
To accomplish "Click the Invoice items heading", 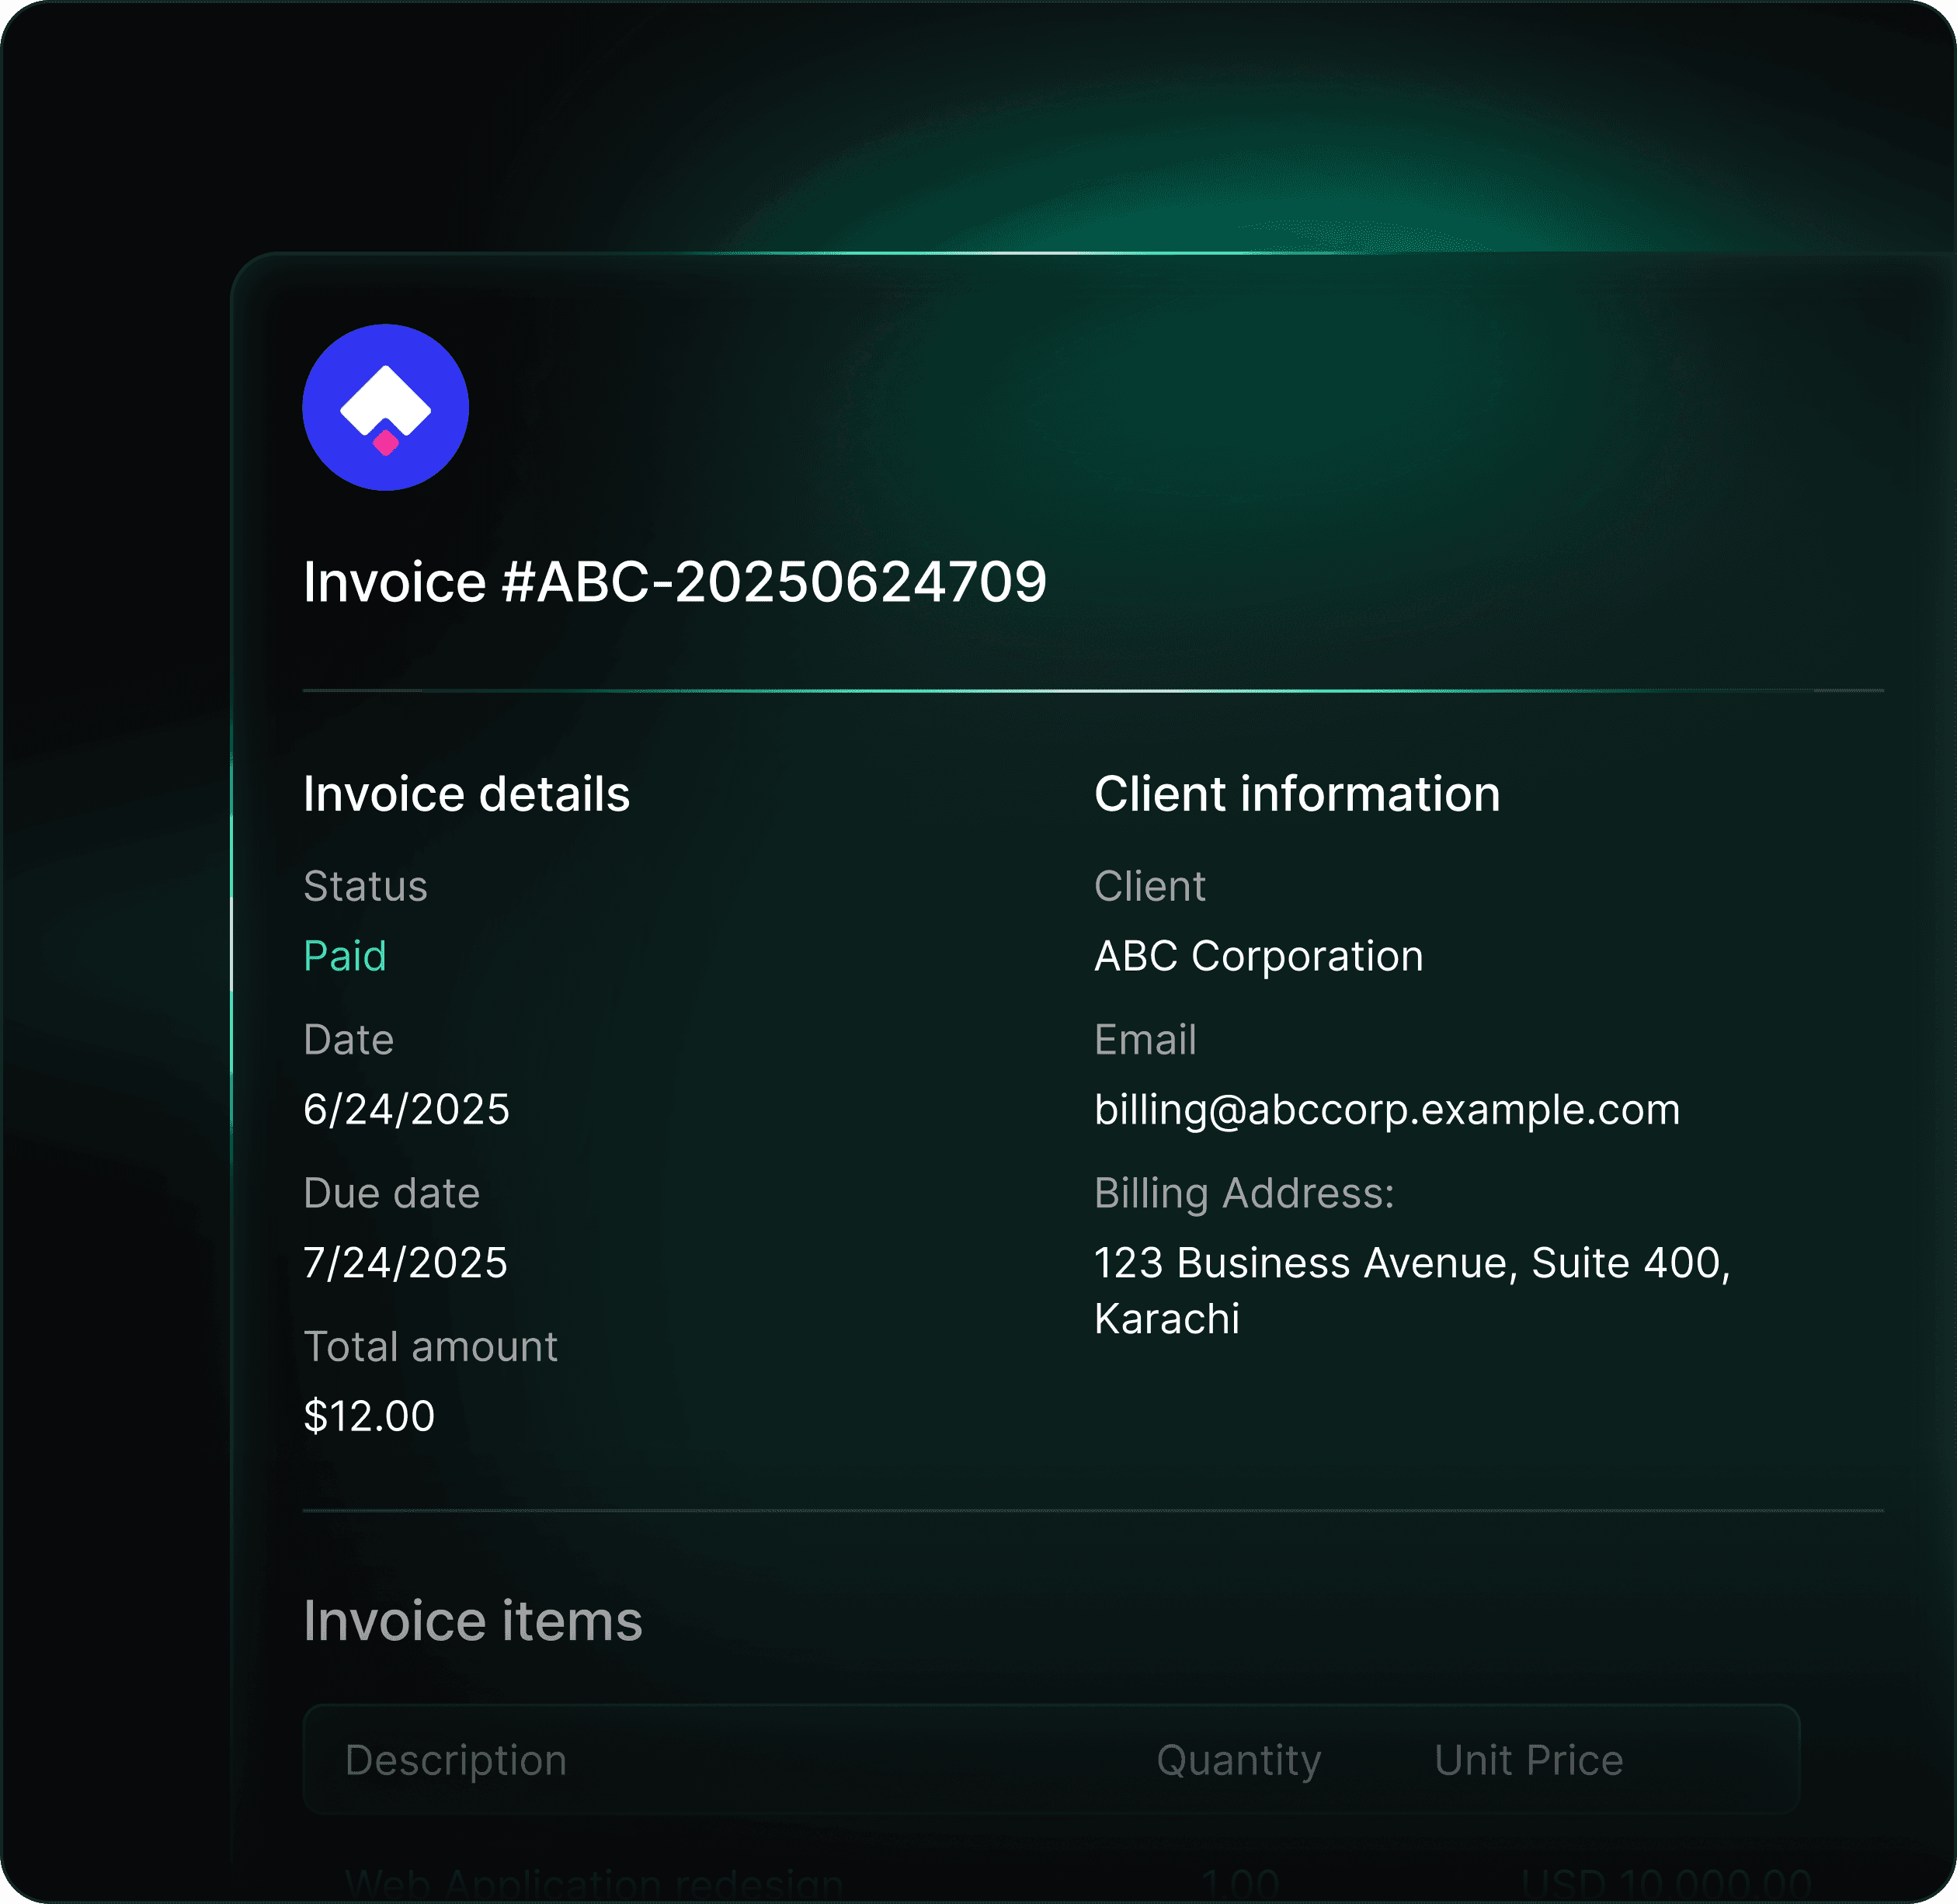I will (472, 1621).
